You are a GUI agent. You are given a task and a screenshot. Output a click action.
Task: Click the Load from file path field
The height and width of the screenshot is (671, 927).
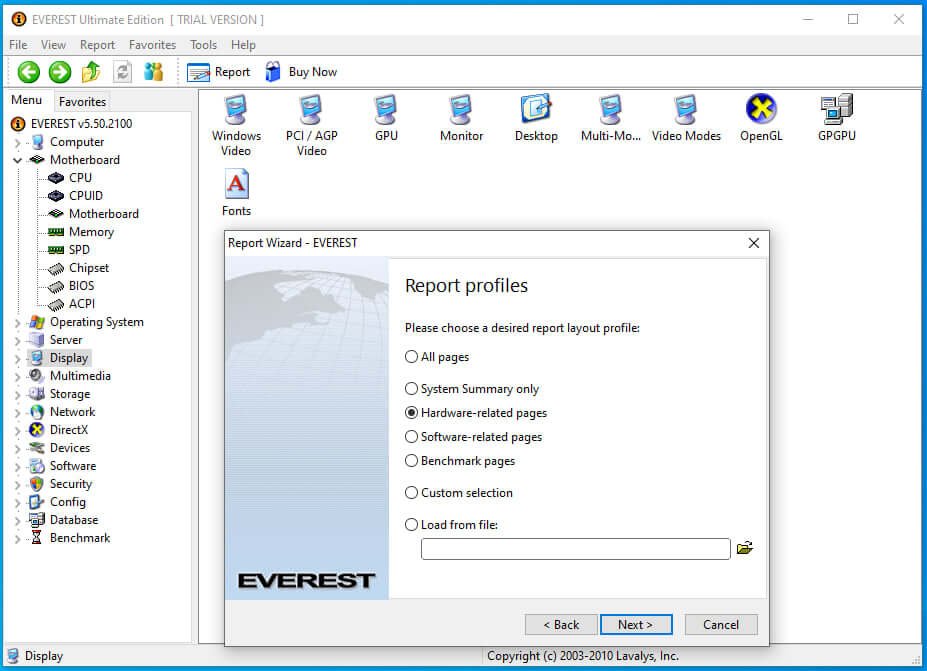tap(575, 549)
